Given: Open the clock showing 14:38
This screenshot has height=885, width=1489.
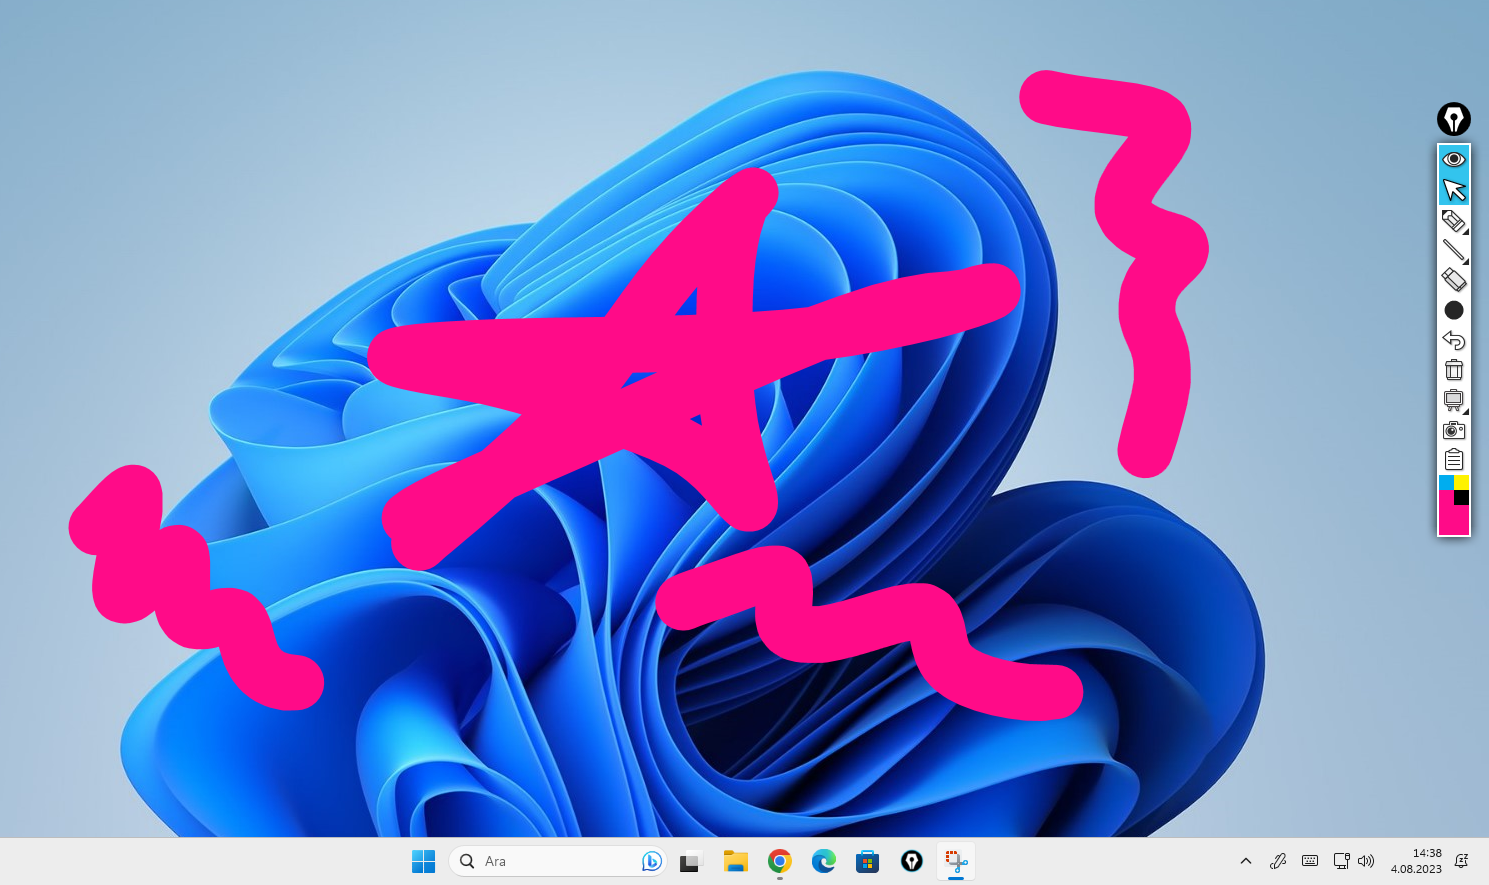Looking at the screenshot, I should [1416, 861].
